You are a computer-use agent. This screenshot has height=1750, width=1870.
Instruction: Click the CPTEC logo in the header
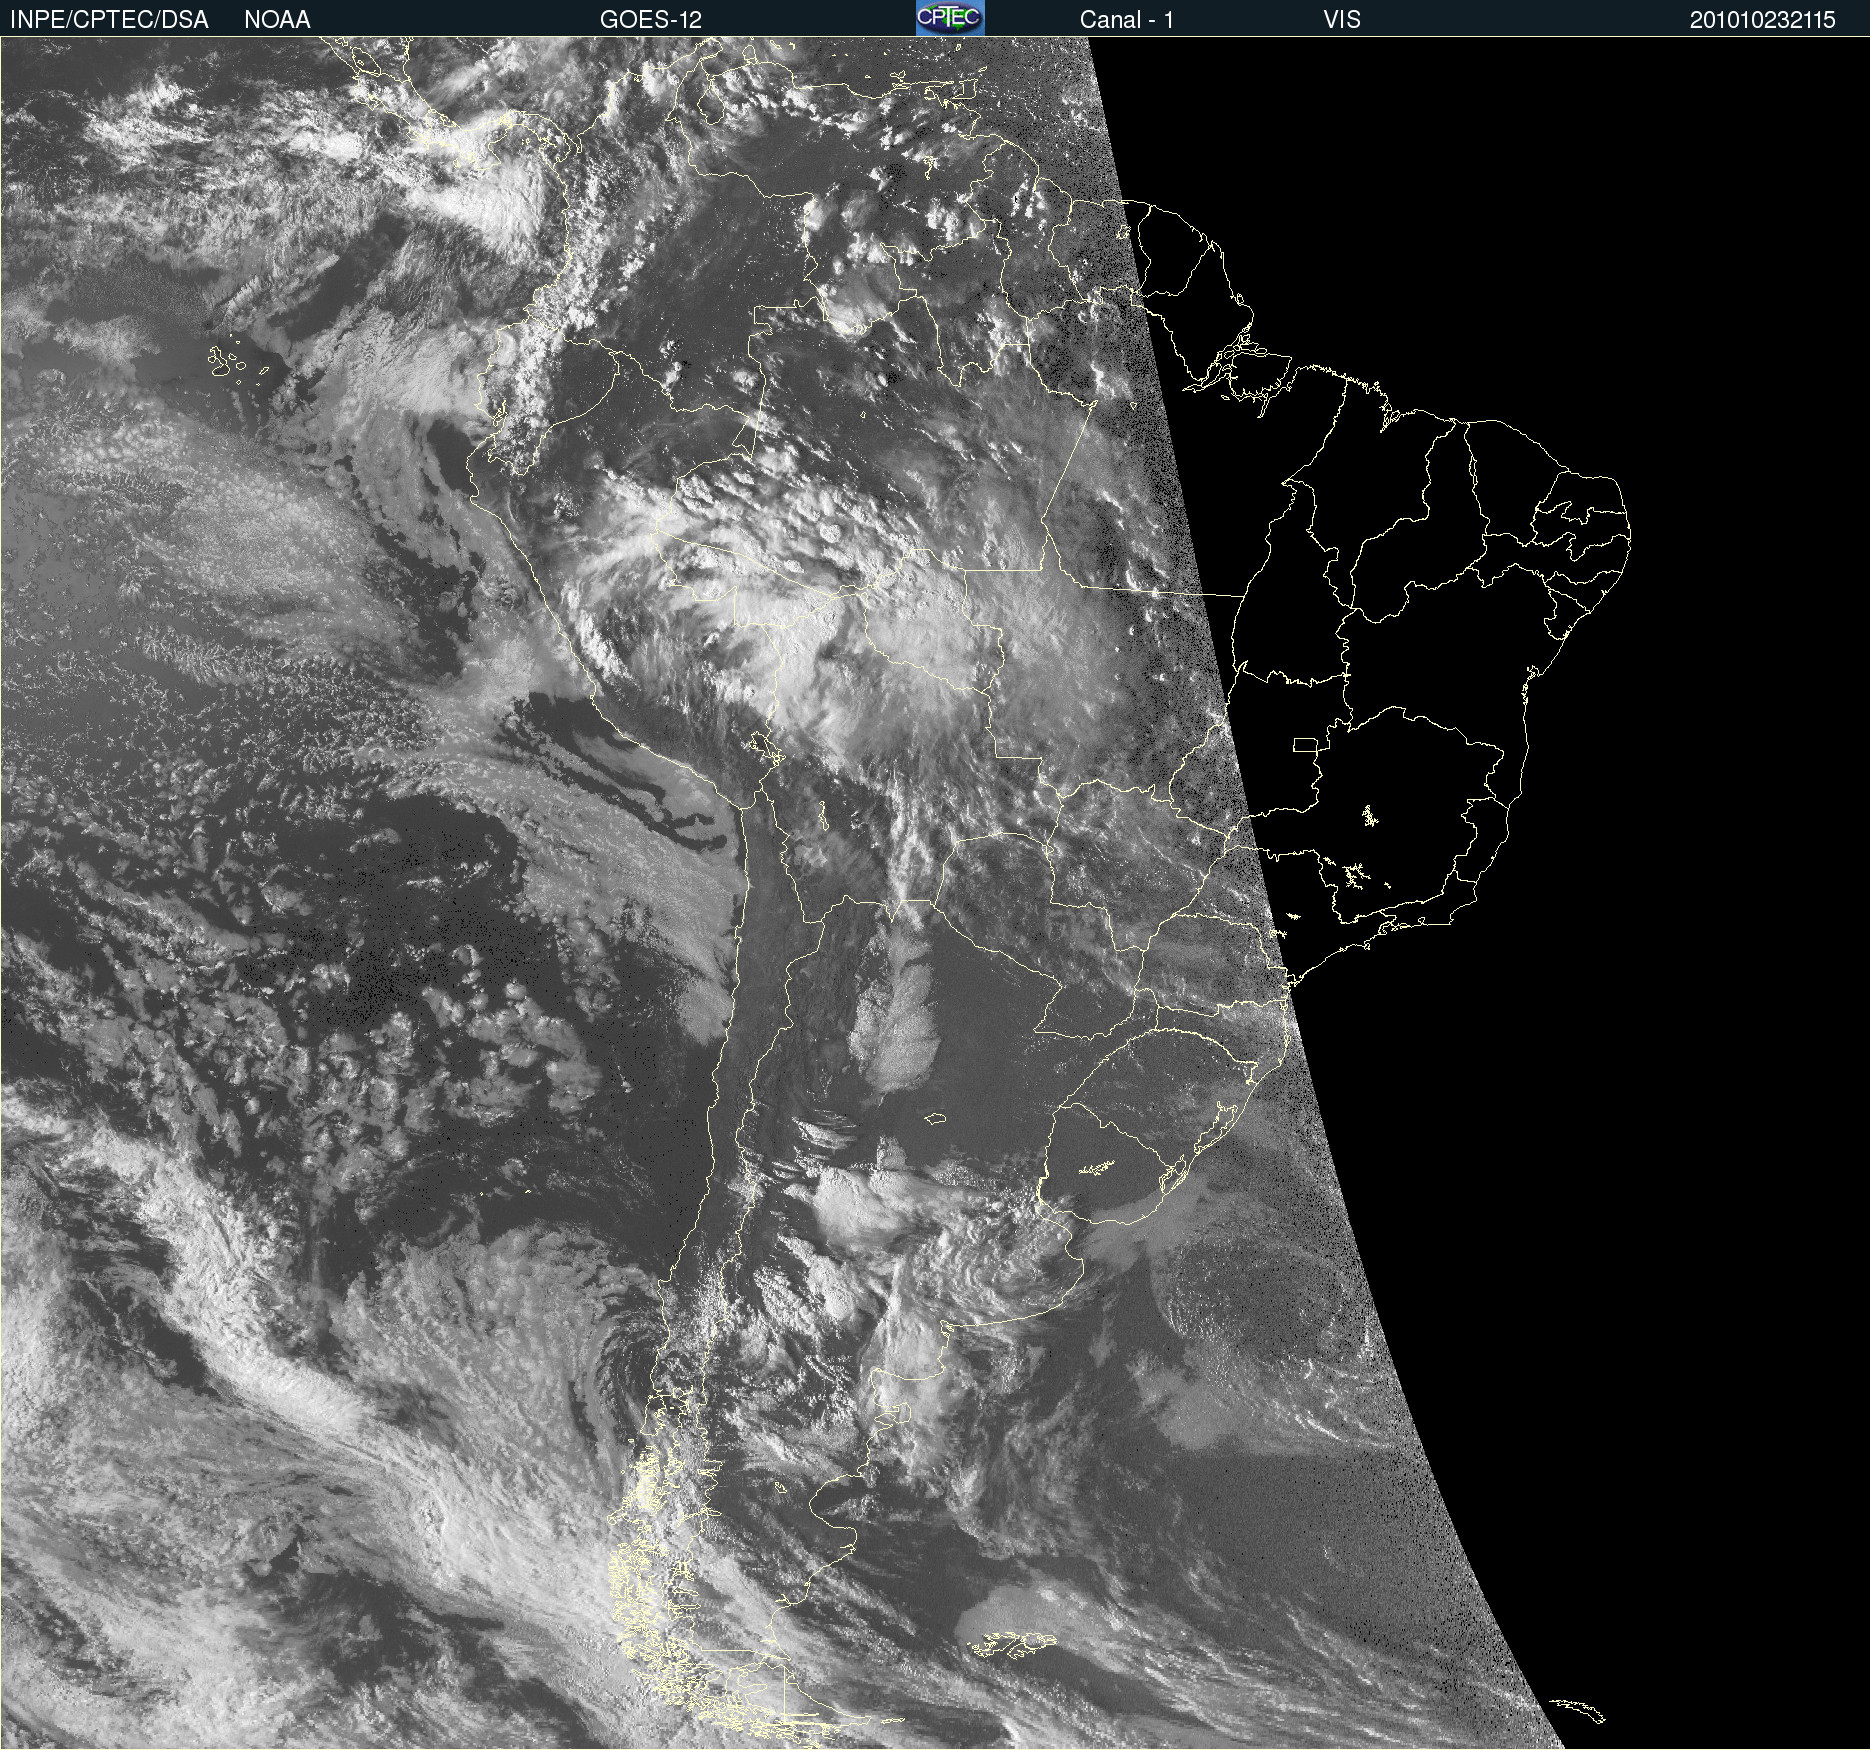[x=950, y=18]
